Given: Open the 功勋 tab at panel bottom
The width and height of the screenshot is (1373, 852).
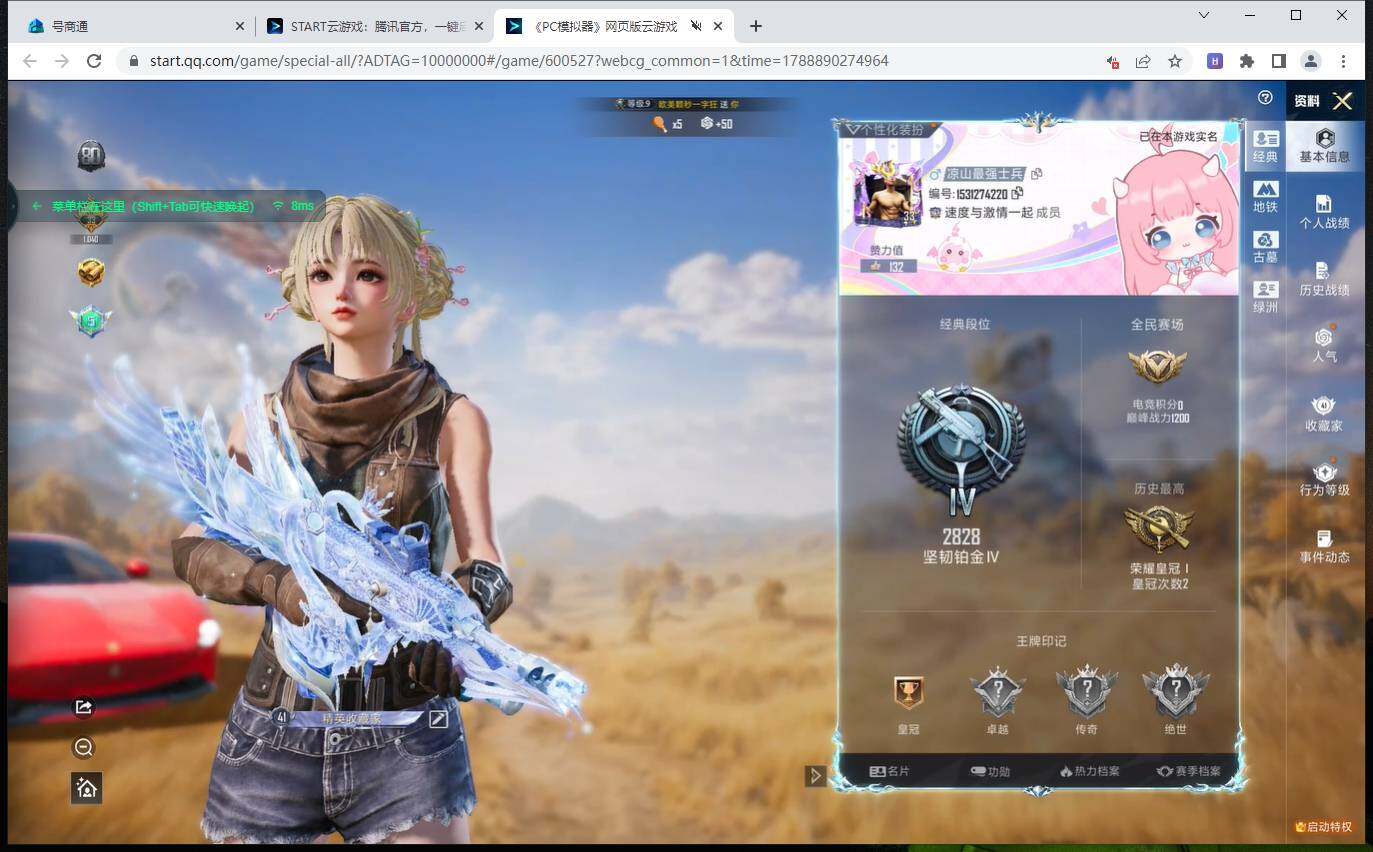Looking at the screenshot, I should coord(990,771).
